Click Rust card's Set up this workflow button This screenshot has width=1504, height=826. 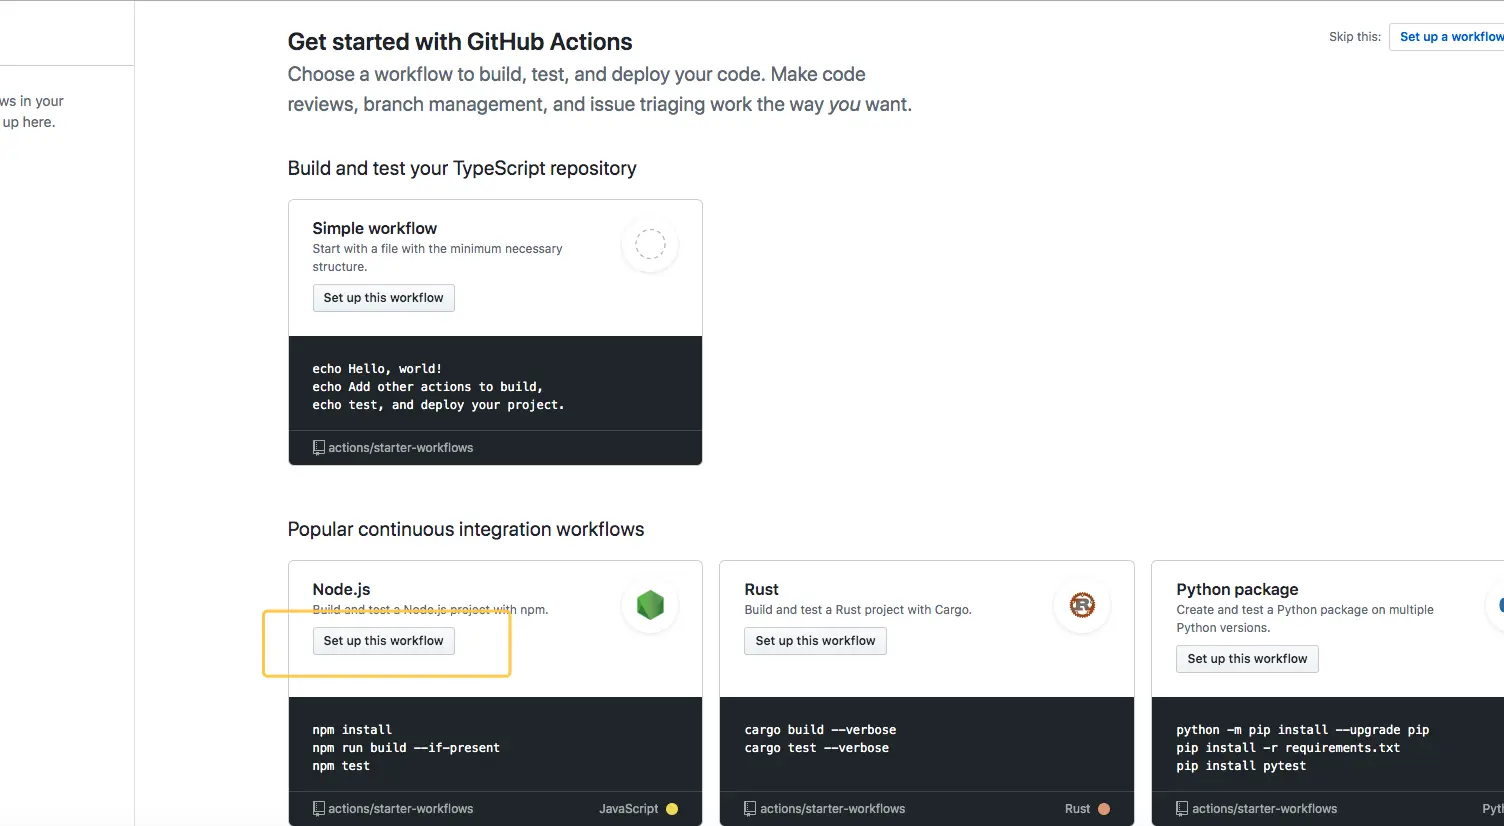coord(815,641)
